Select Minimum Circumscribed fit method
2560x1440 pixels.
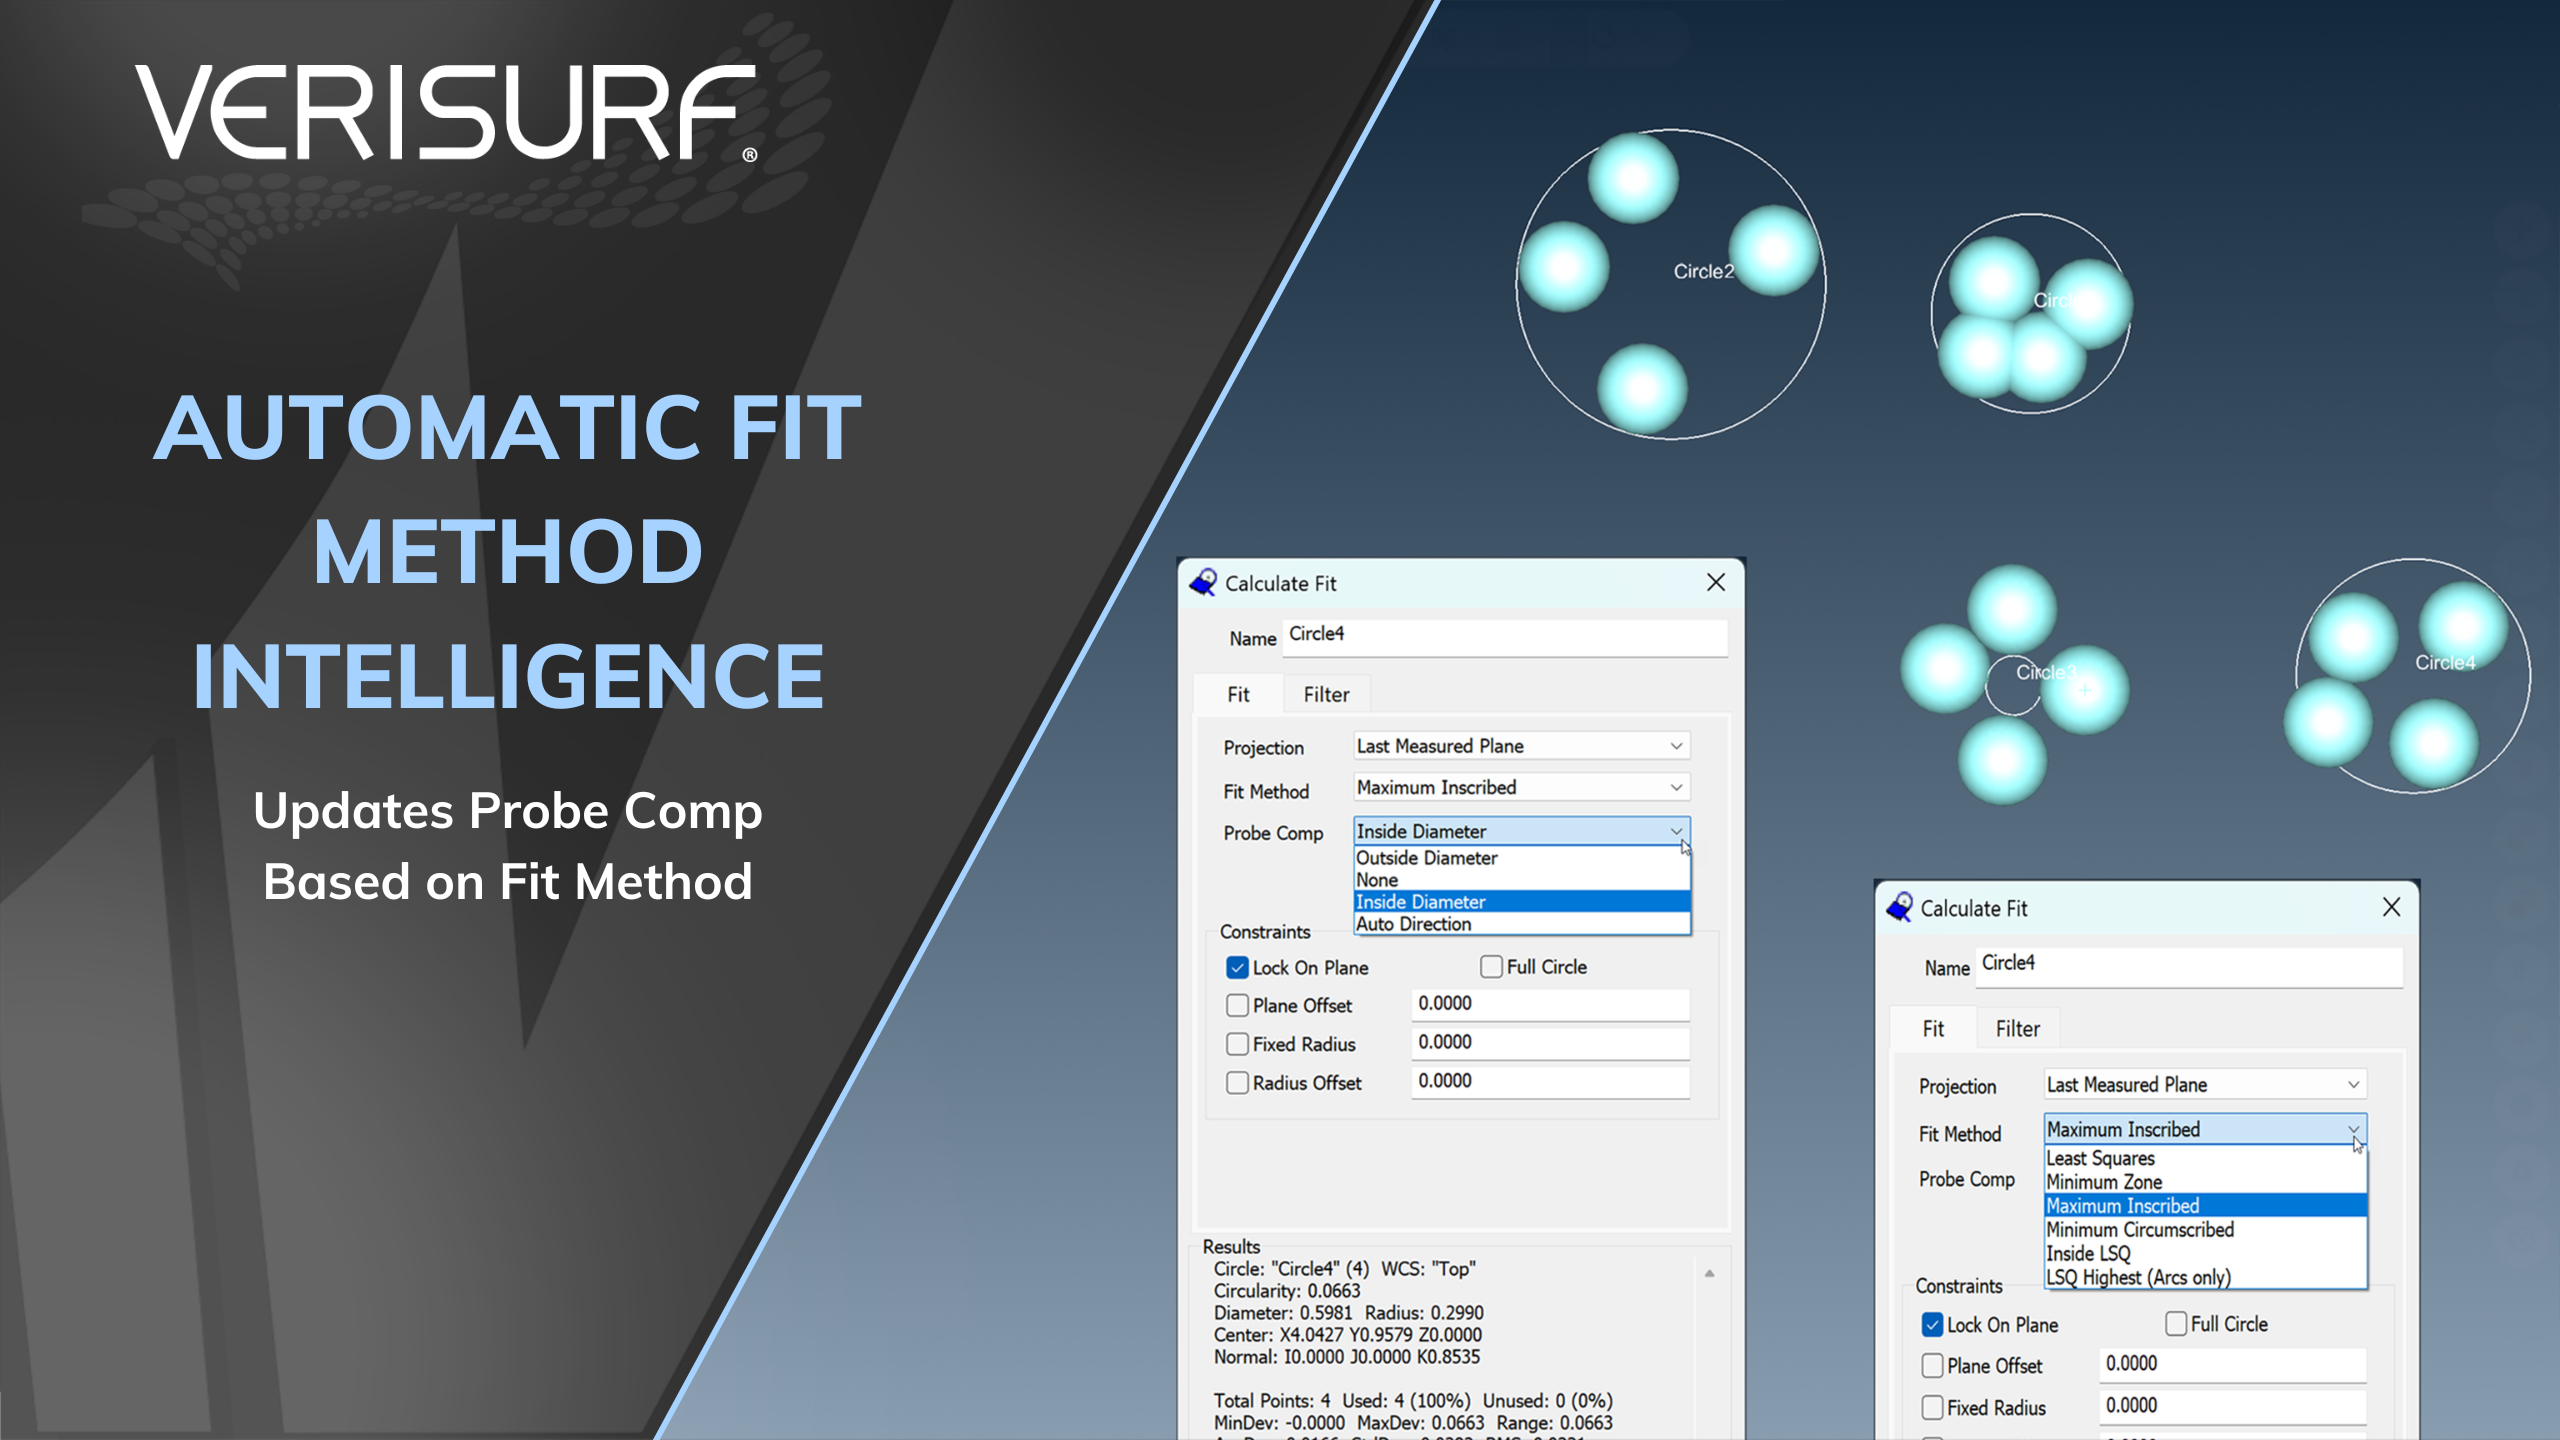tap(2205, 1230)
